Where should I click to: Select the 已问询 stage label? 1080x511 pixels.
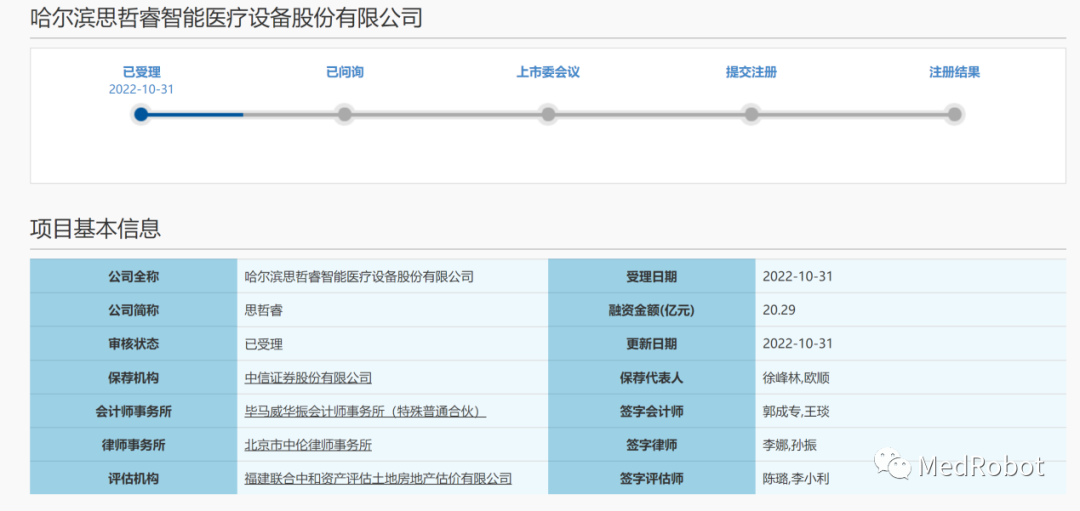(x=344, y=72)
